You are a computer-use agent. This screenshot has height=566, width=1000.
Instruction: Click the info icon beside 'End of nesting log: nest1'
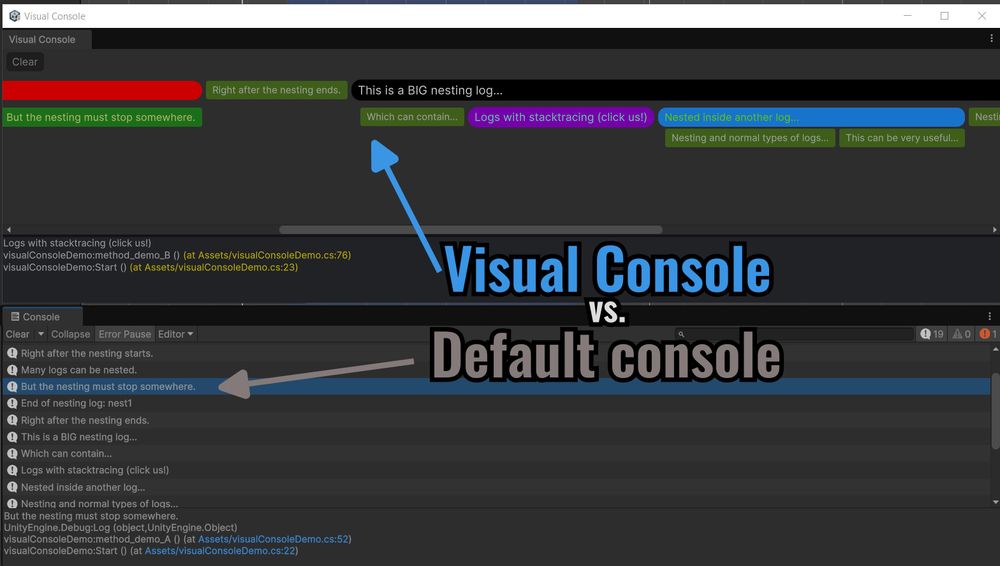tap(12, 403)
